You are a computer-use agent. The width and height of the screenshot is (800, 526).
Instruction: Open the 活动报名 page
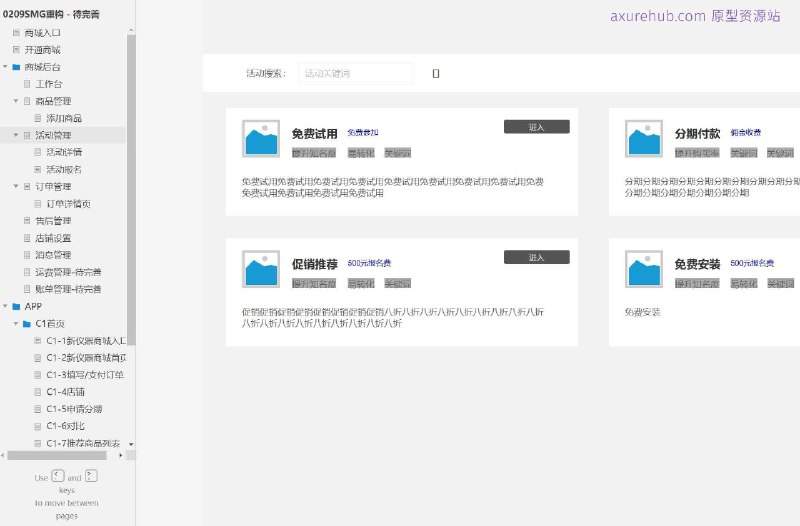pos(64,169)
